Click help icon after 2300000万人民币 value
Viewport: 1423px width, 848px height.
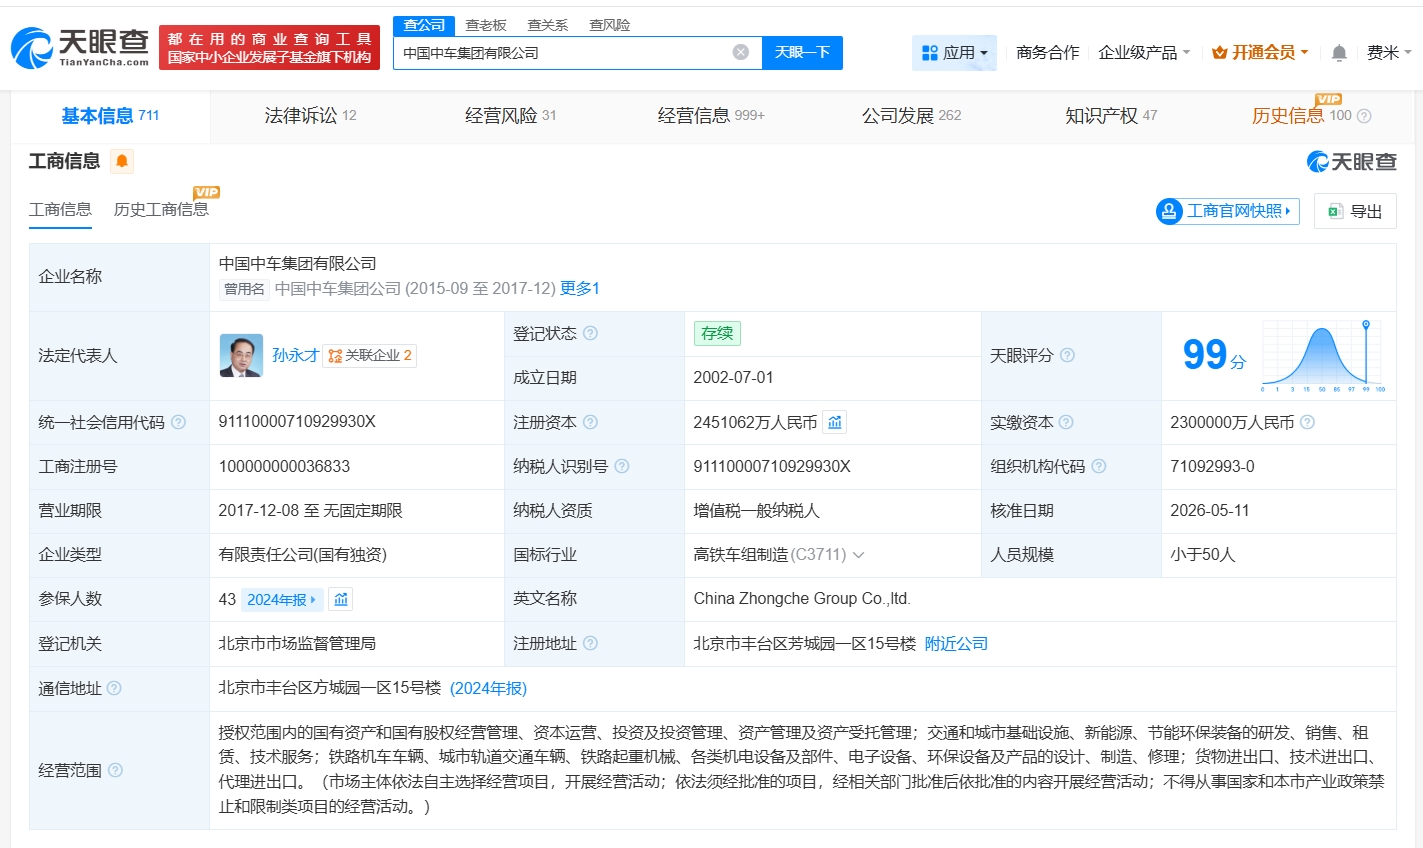1307,422
